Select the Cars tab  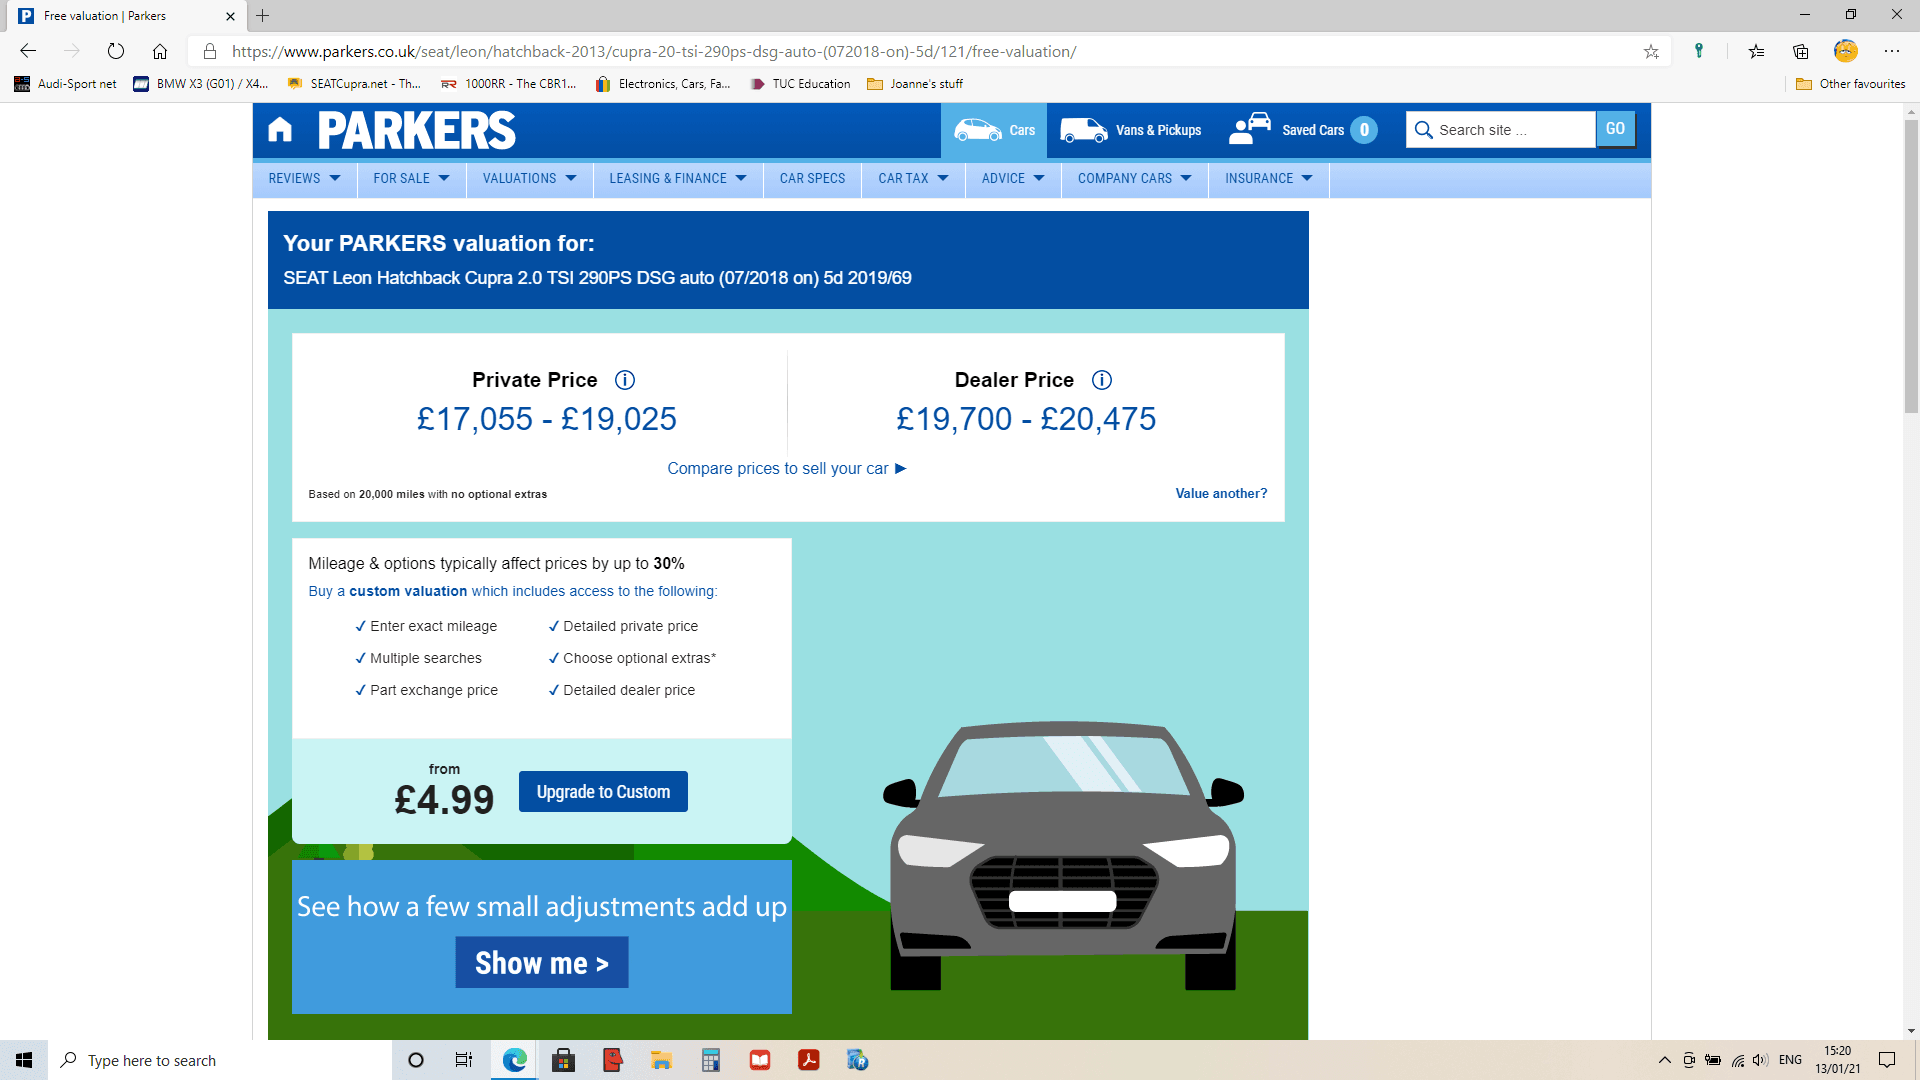[994, 130]
